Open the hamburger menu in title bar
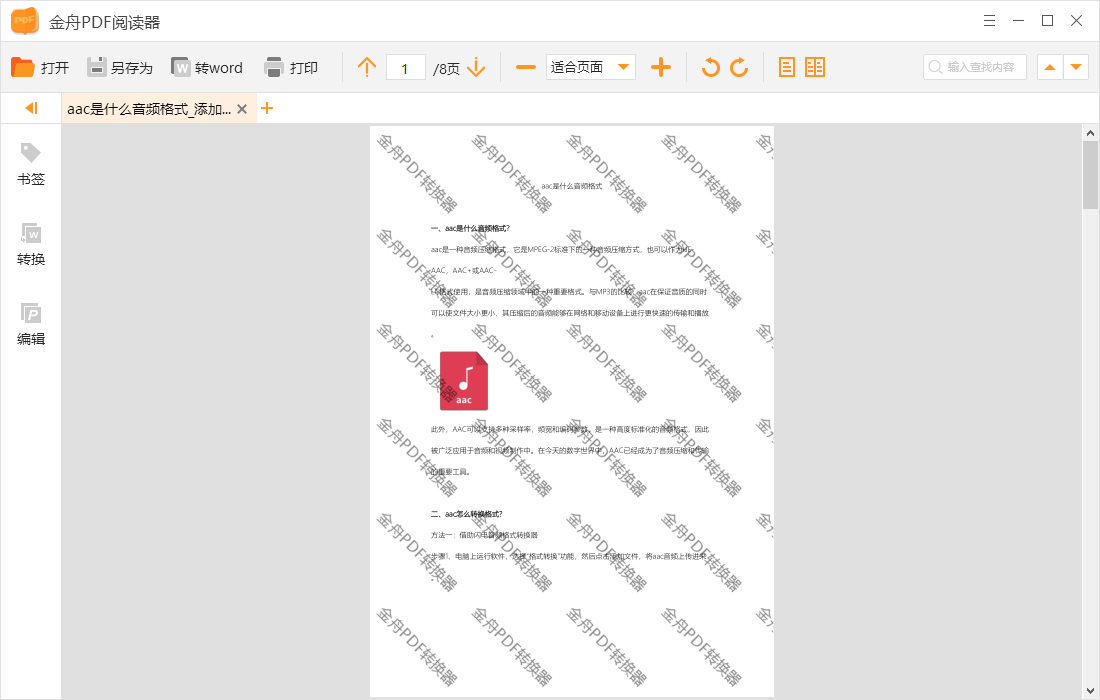This screenshot has width=1100, height=700. point(989,21)
